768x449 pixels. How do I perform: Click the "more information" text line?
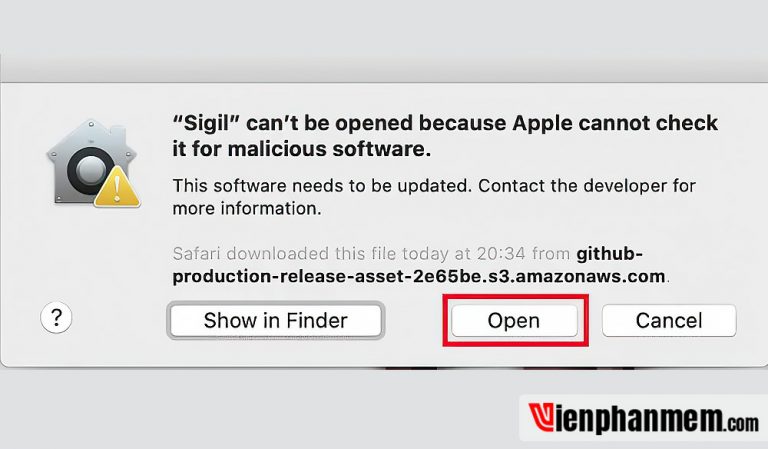(x=247, y=209)
